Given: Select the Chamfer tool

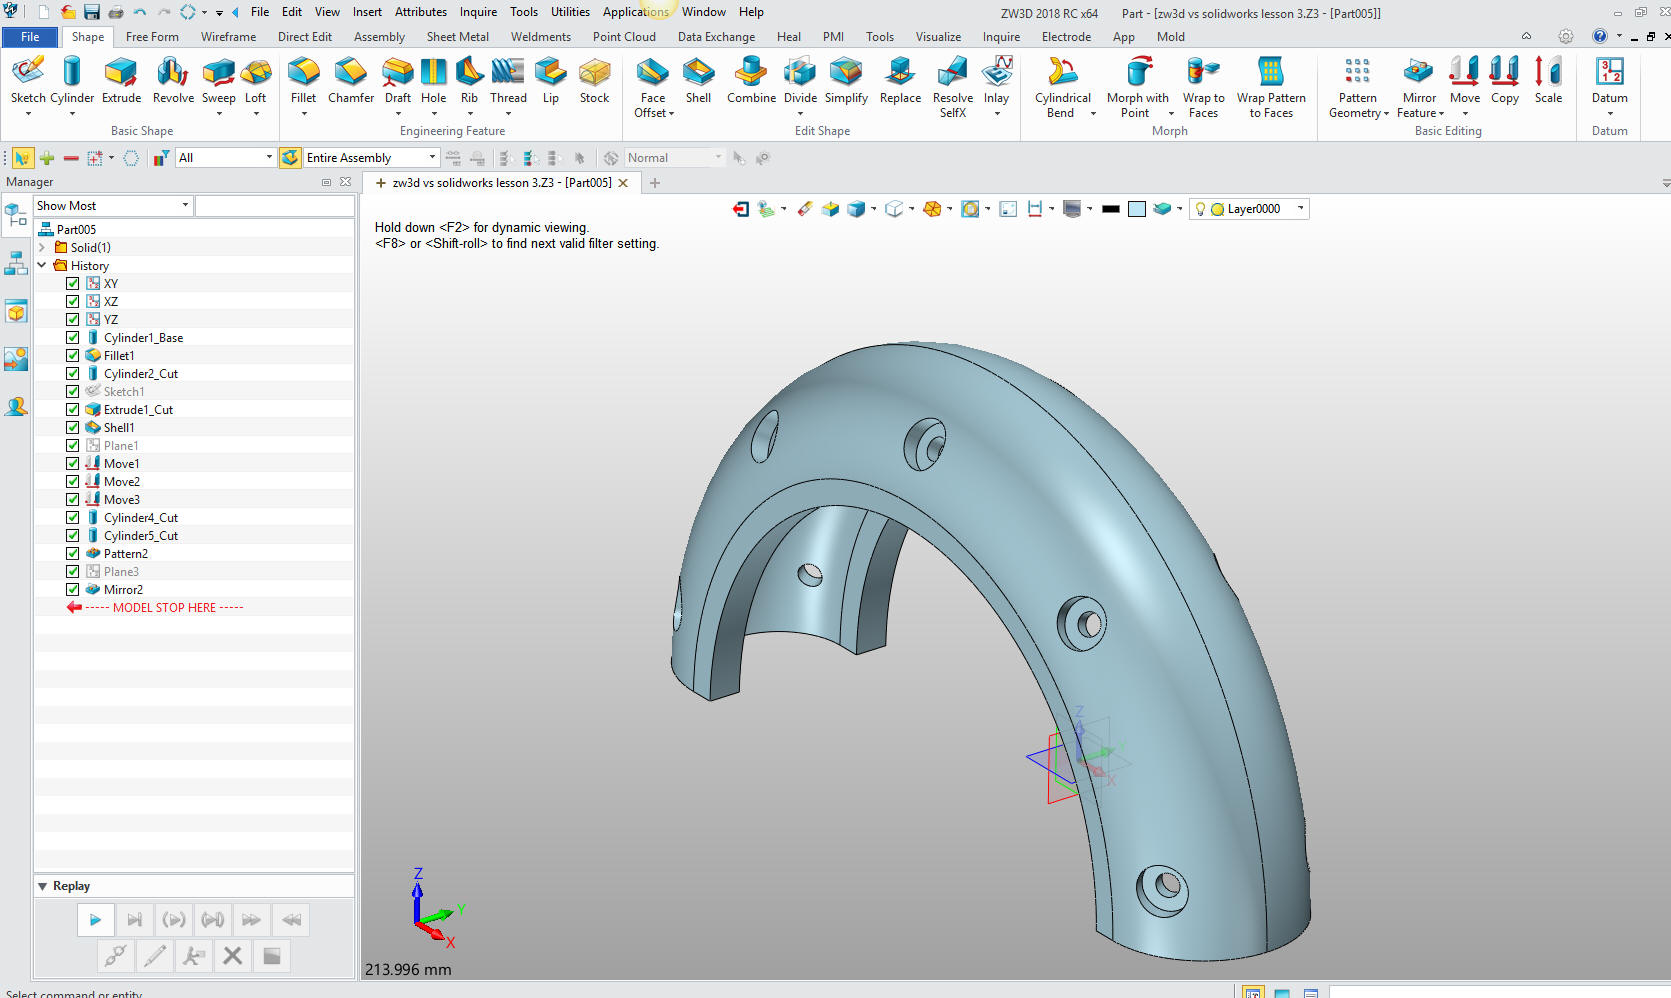Looking at the screenshot, I should pos(351,80).
